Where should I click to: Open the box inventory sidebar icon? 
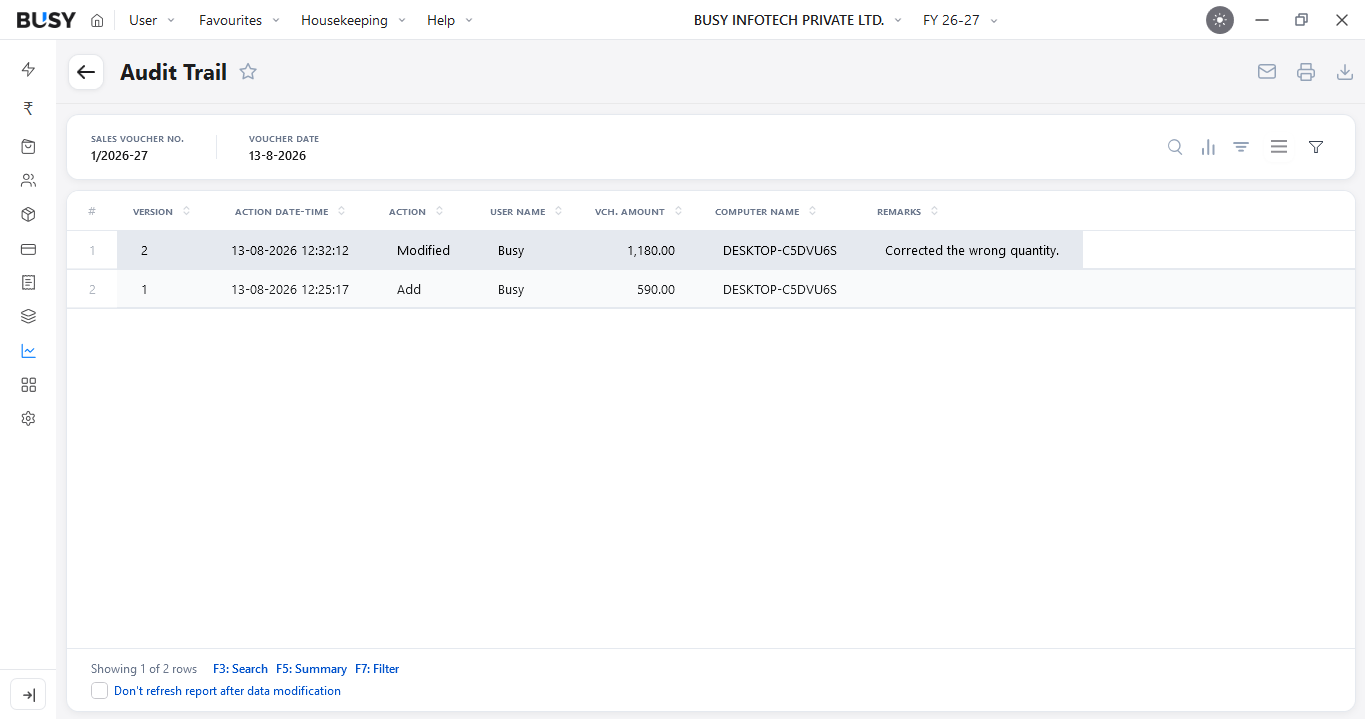coord(28,215)
